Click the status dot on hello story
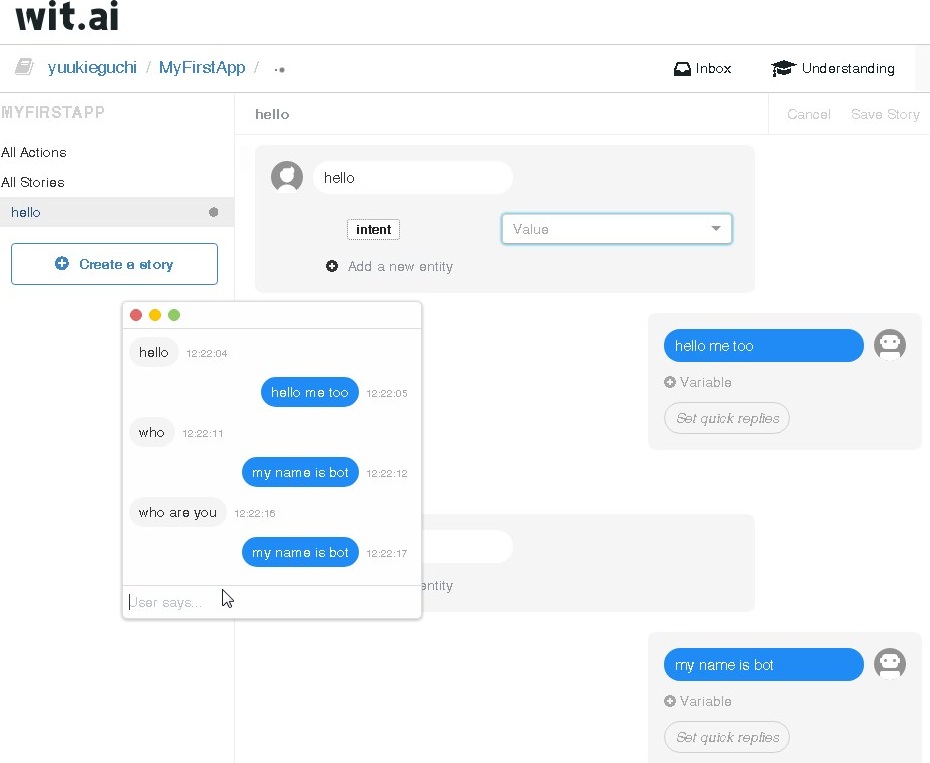This screenshot has width=930, height=763. tap(213, 212)
